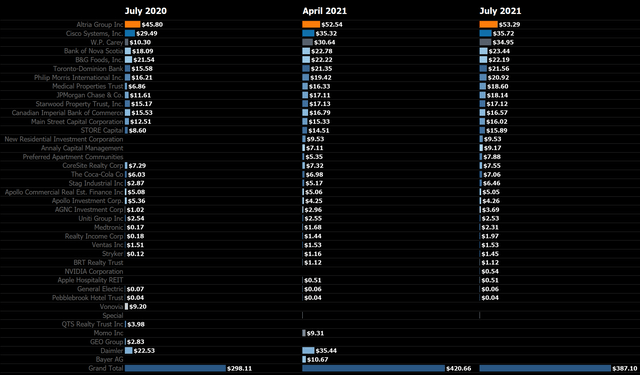Select the Daimler July 2020 bar
640x375 pixels.
129,351
